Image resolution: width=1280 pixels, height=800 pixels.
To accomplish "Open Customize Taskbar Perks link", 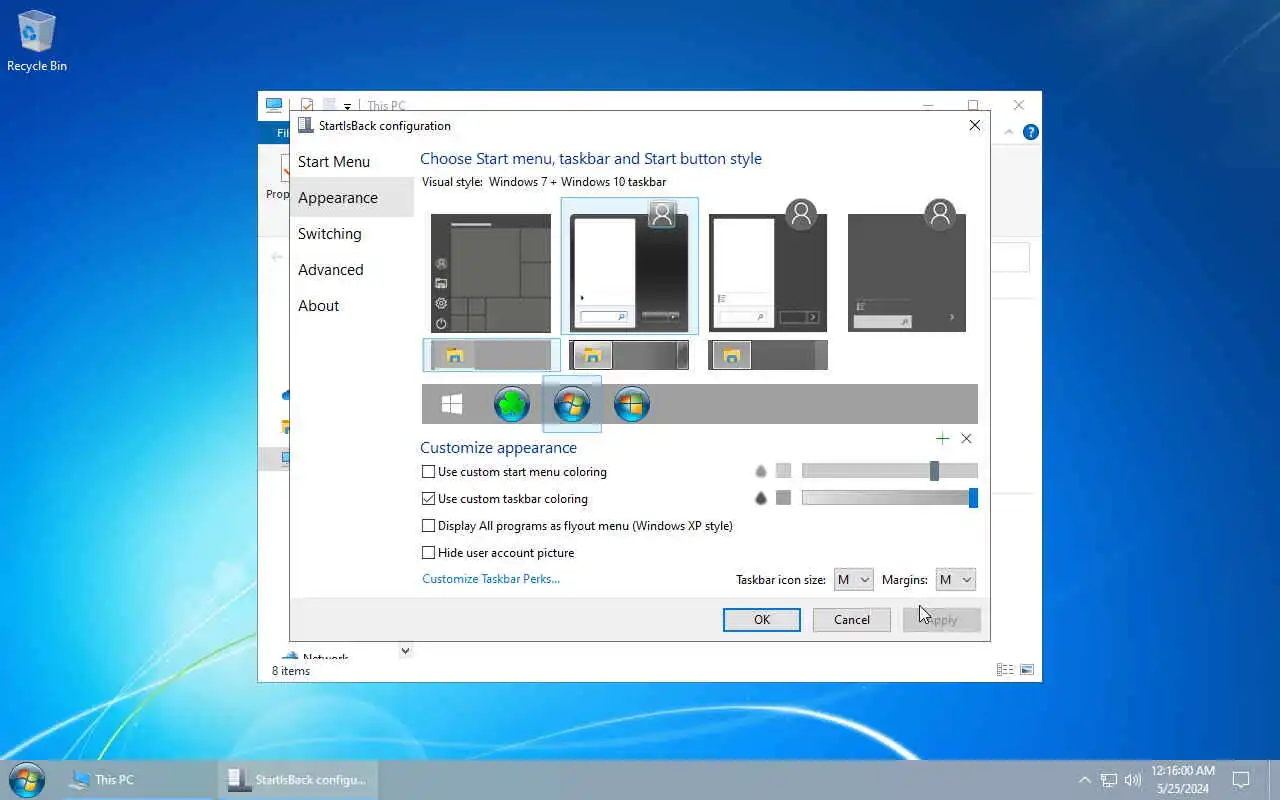I will 491,578.
